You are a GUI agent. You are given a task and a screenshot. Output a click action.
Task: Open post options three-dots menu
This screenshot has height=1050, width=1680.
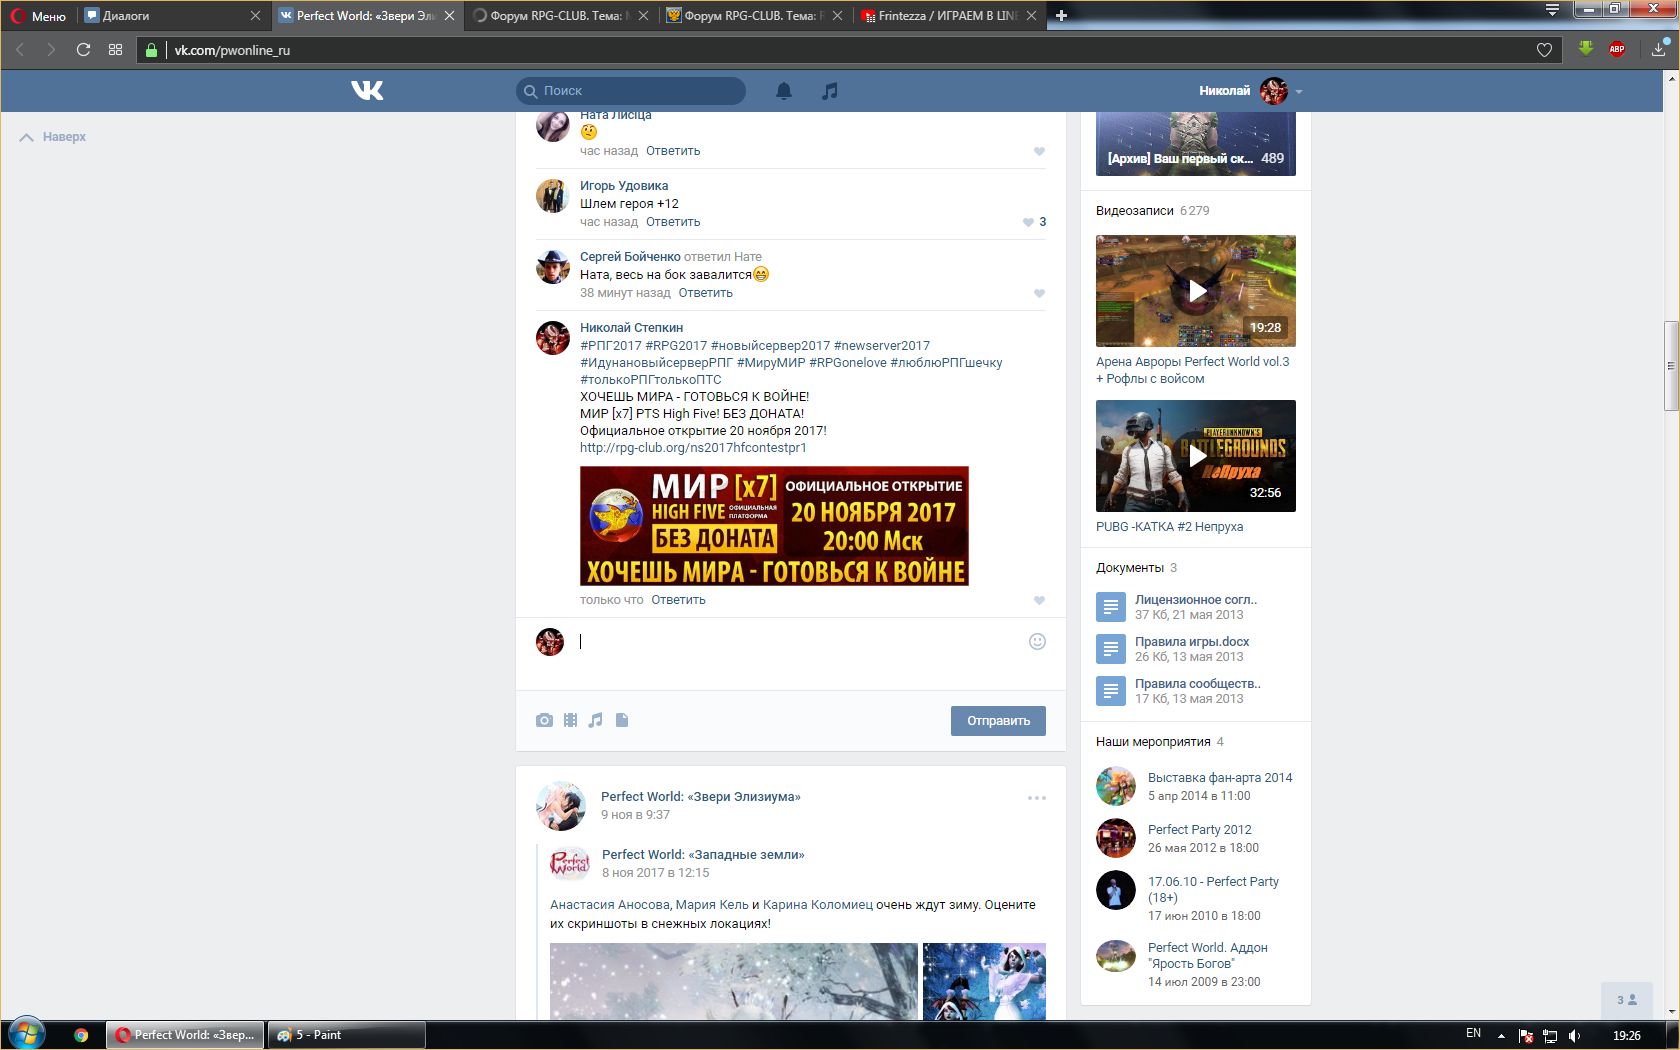tap(1037, 798)
